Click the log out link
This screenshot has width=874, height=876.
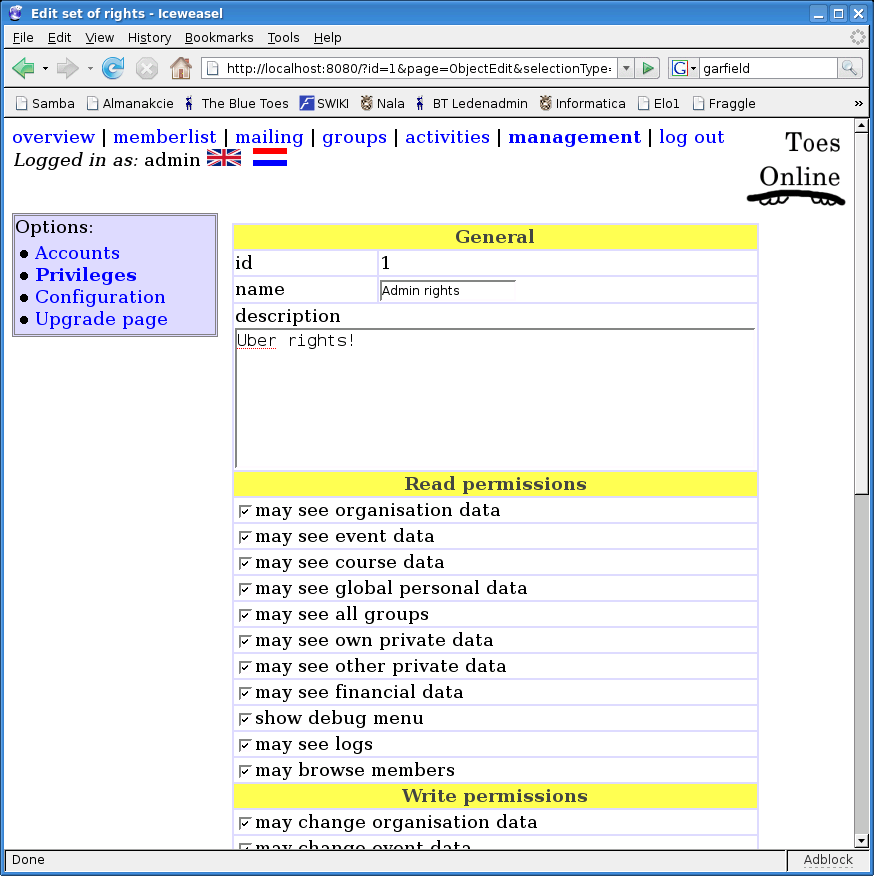(x=691, y=137)
